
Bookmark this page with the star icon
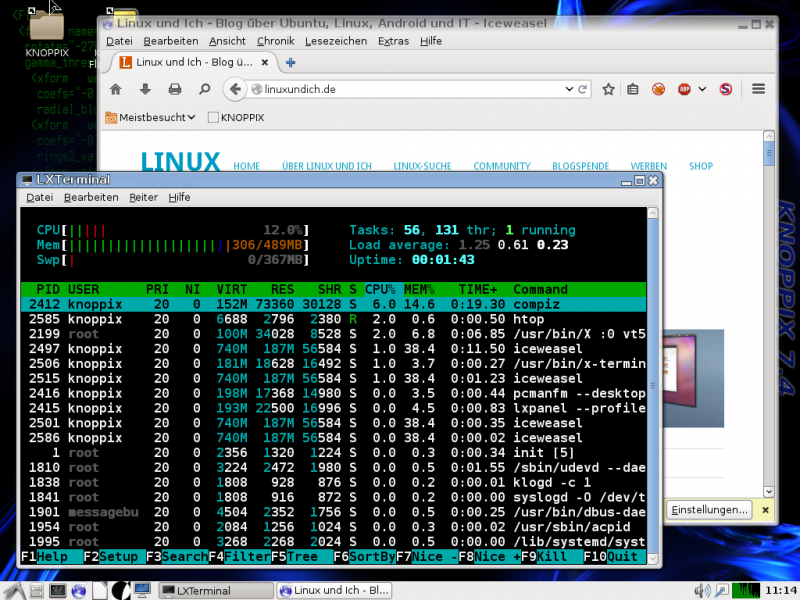pyautogui.click(x=607, y=89)
